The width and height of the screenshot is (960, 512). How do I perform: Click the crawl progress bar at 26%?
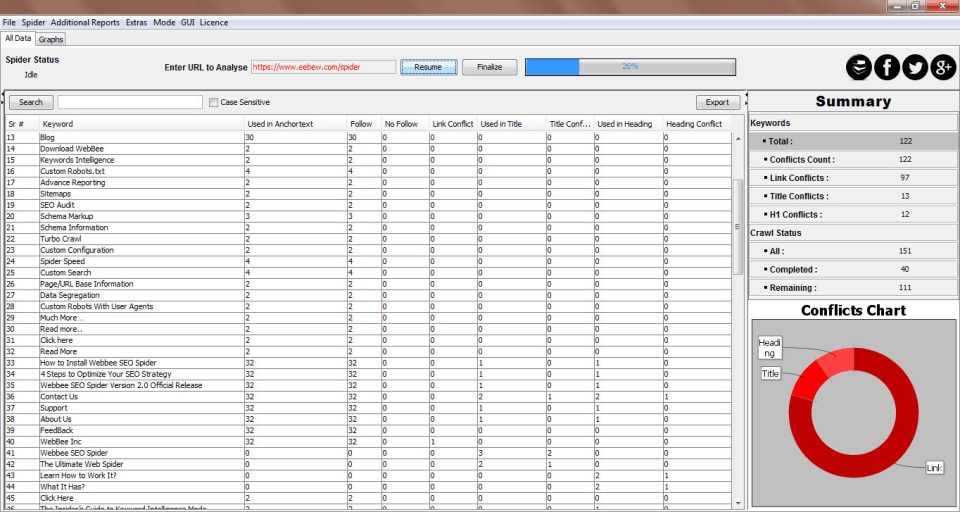click(x=630, y=67)
